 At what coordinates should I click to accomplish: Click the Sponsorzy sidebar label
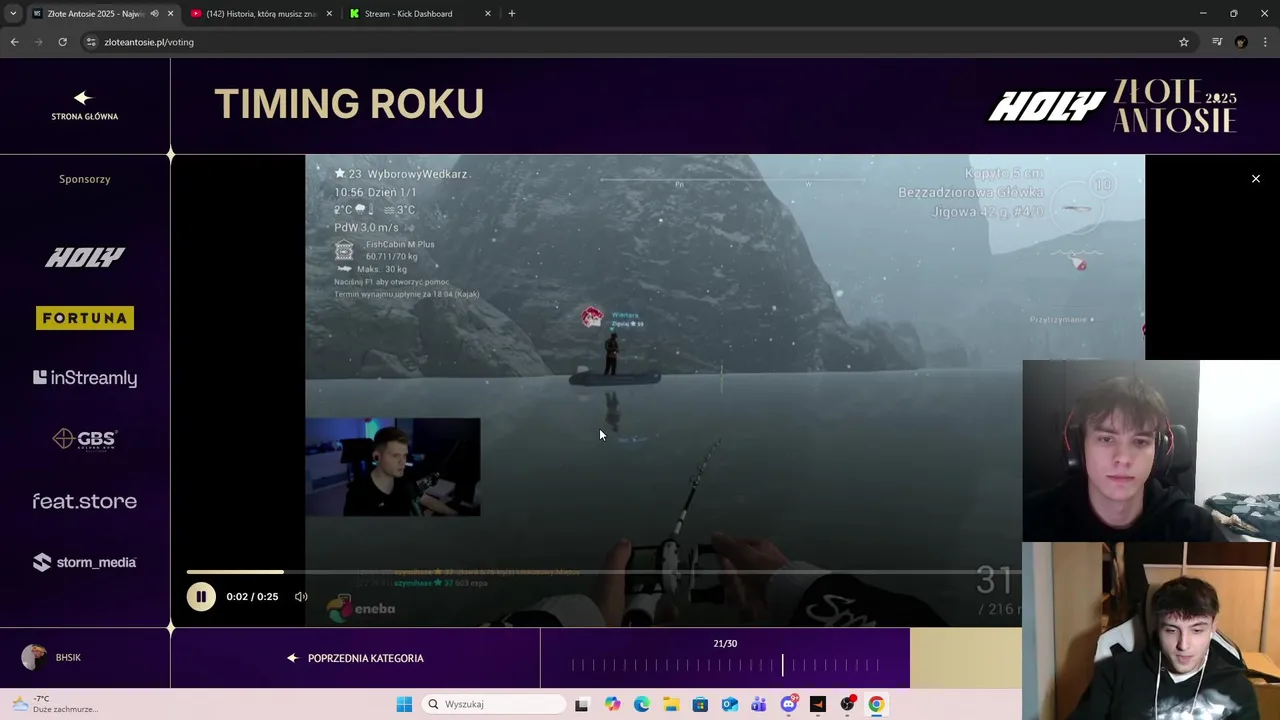(85, 179)
